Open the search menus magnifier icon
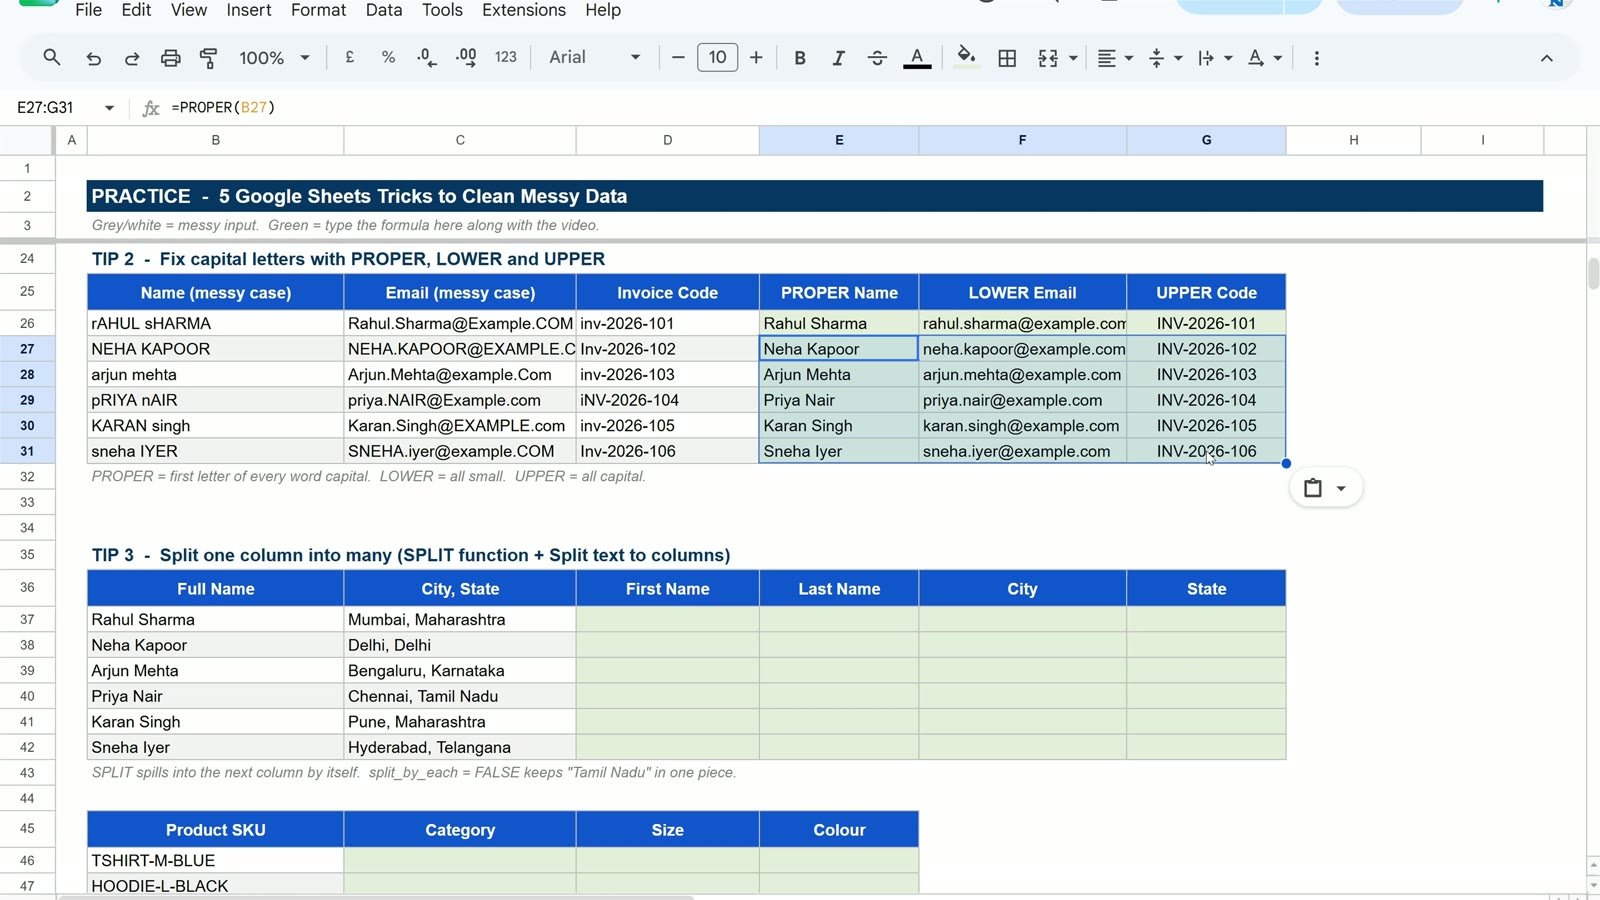 52,58
